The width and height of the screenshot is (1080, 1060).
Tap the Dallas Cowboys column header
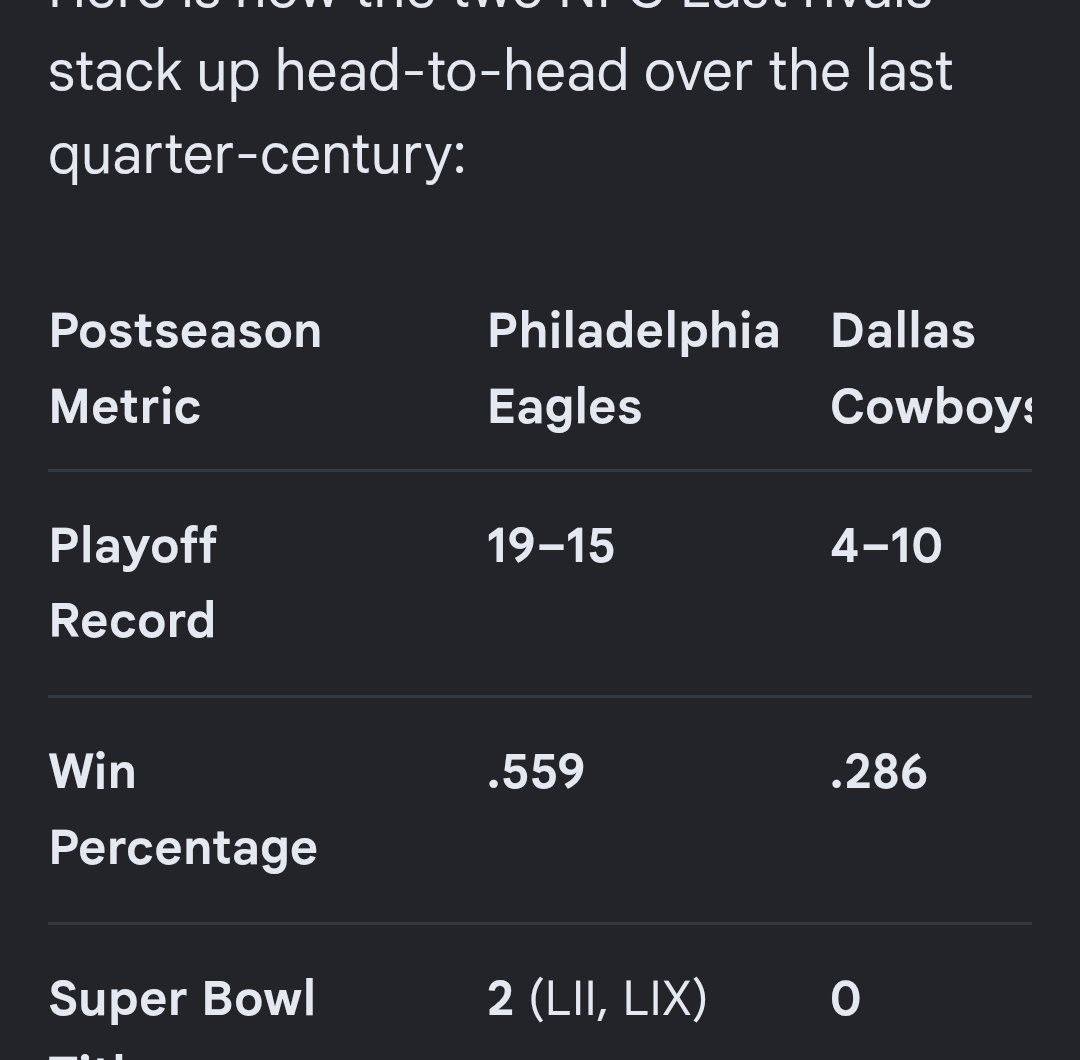pos(931,368)
